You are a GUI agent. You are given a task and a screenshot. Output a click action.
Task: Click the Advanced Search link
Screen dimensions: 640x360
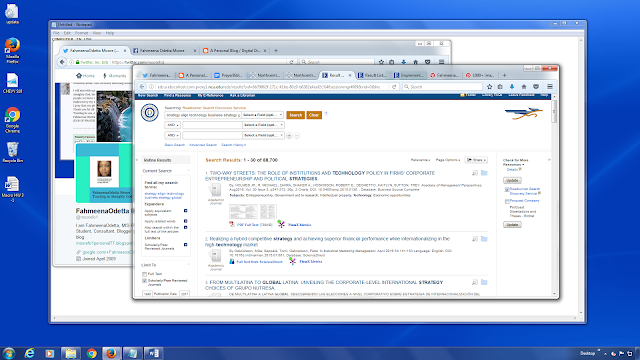tap(203, 145)
